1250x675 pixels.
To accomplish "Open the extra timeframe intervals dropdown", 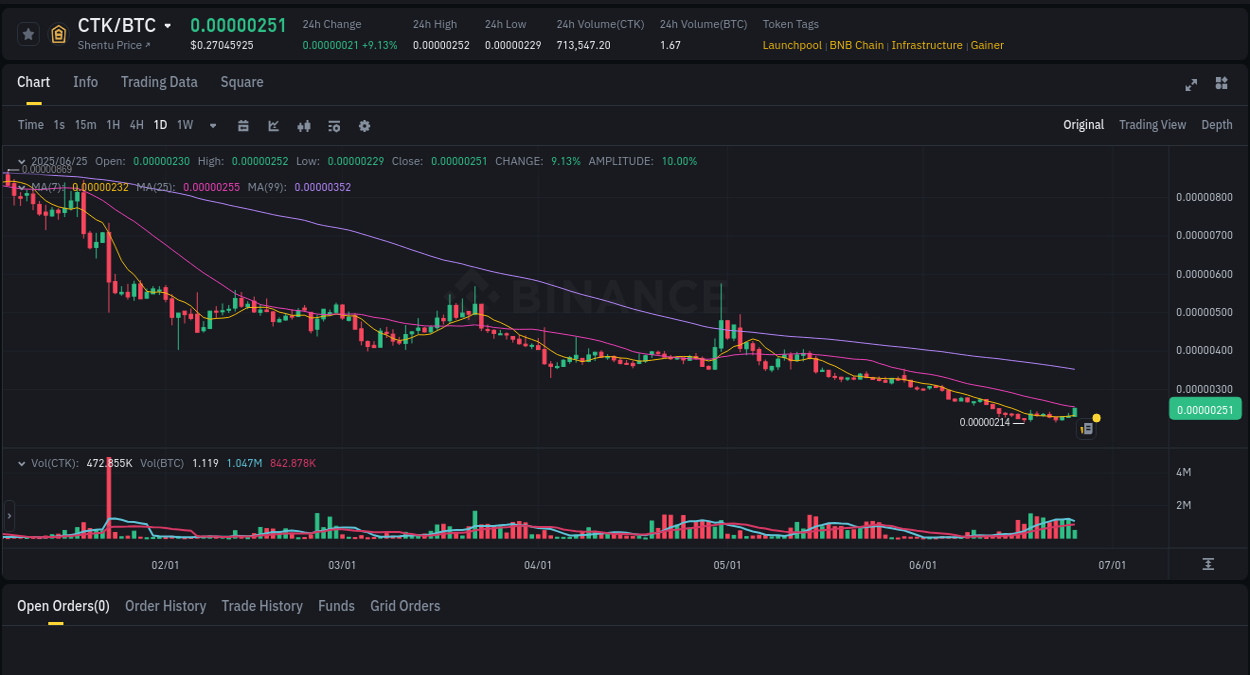I will click(x=212, y=125).
